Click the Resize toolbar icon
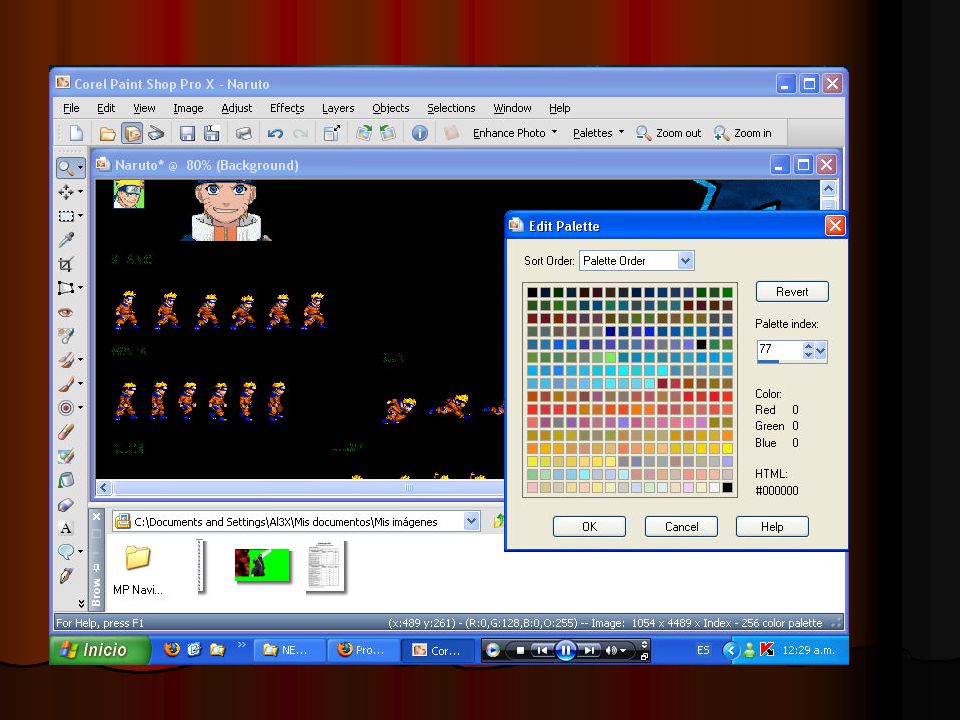 (332, 133)
